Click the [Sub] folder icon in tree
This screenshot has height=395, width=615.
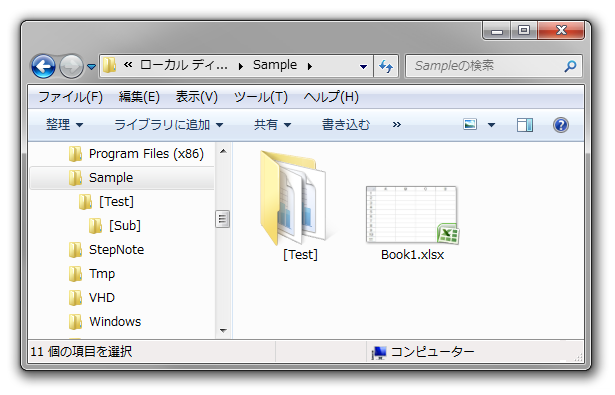95,226
